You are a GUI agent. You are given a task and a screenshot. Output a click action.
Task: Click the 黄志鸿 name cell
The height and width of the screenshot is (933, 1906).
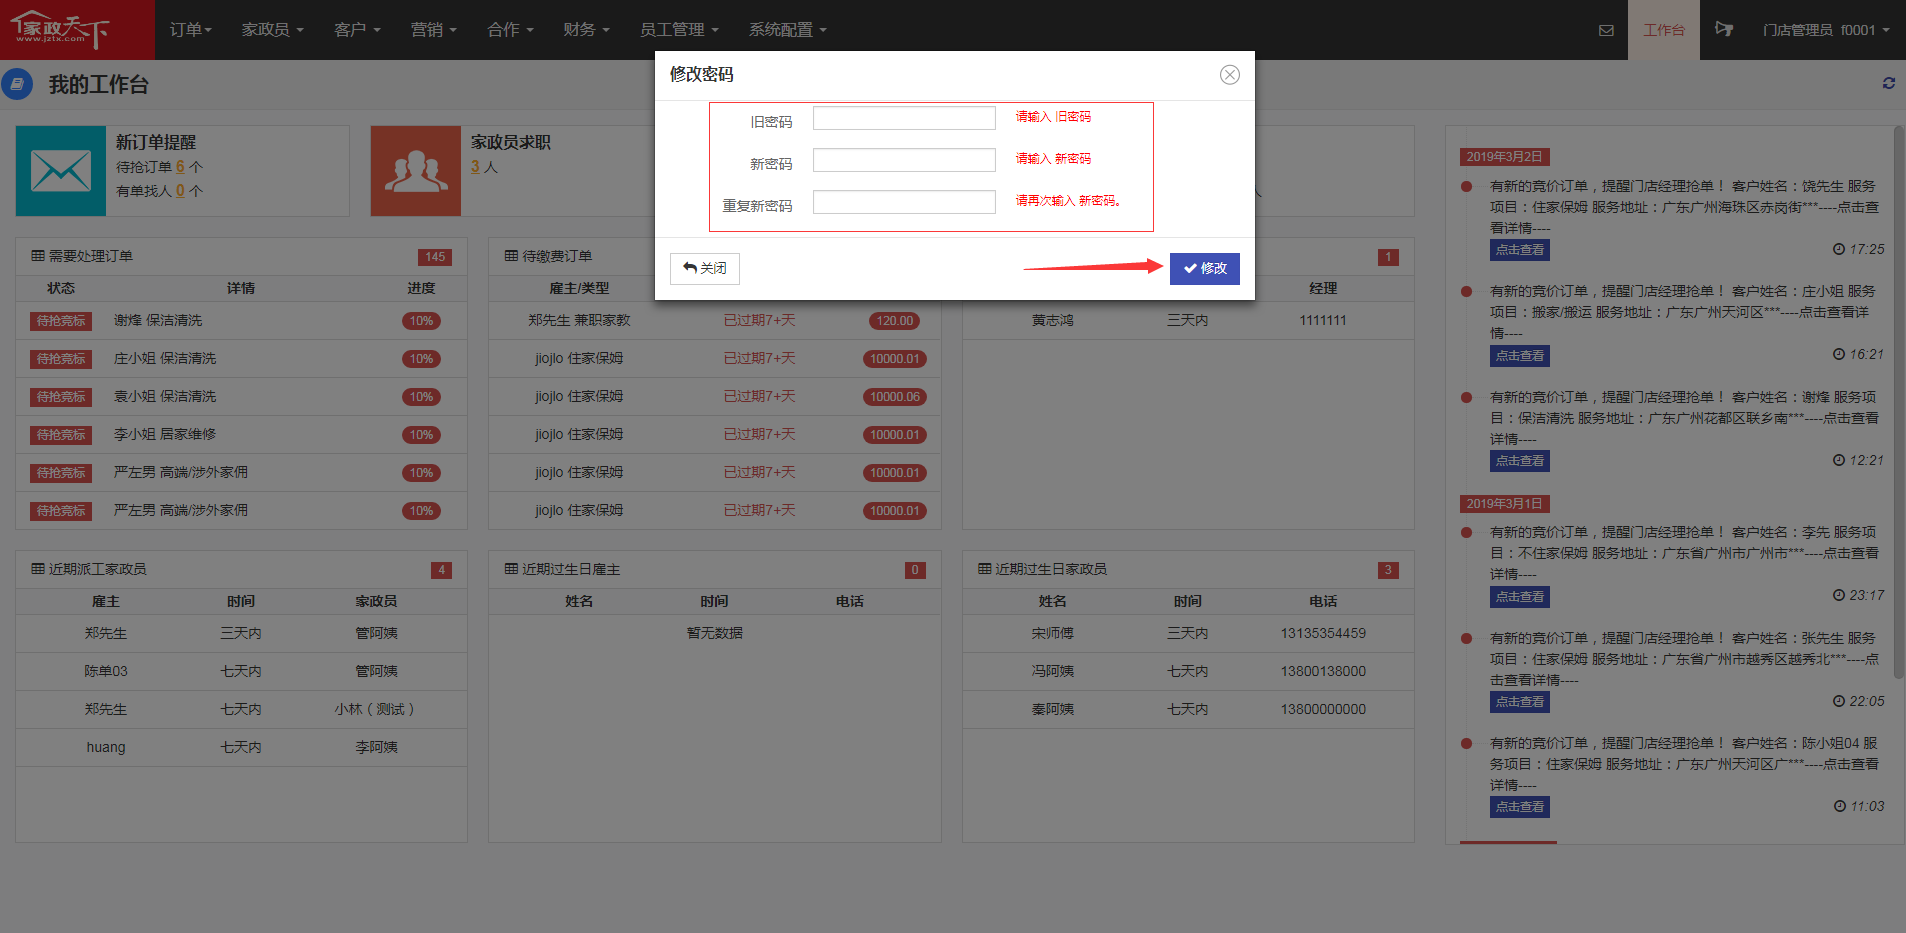tap(1053, 321)
